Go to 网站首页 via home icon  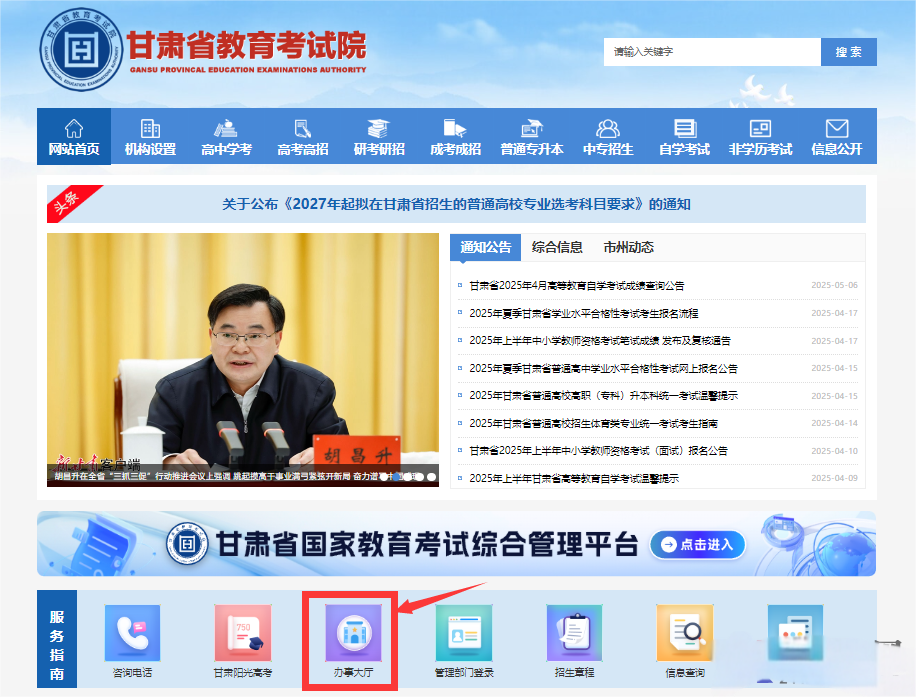coord(74,137)
